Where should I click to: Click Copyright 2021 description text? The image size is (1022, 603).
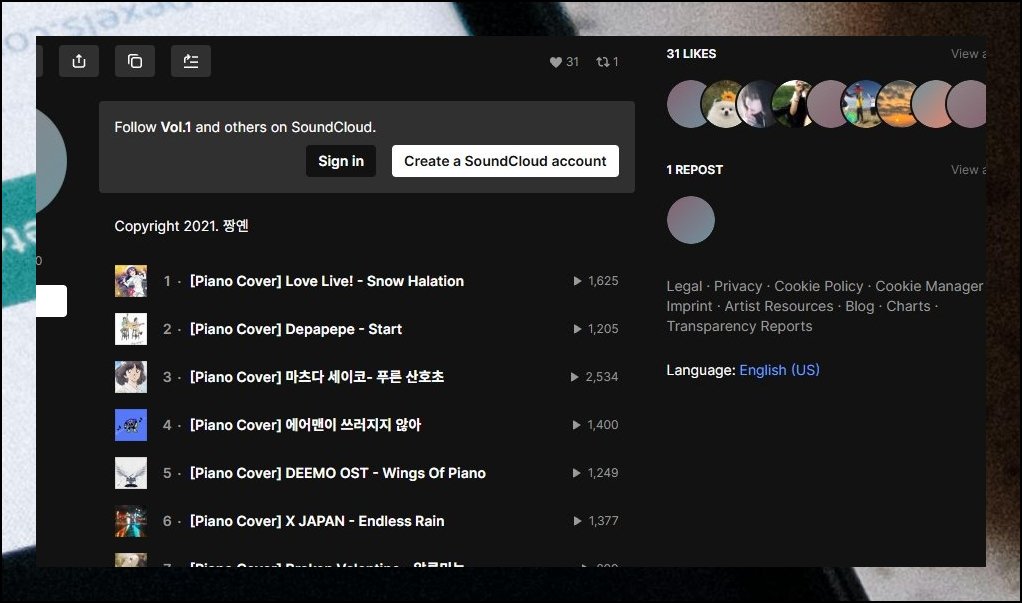pos(181,226)
